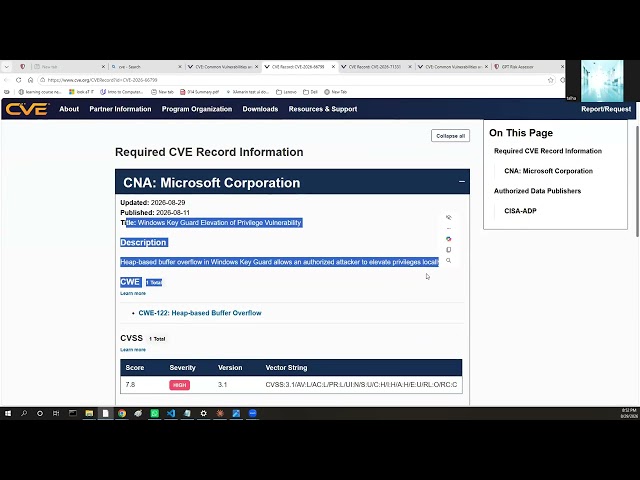640x480 pixels.
Task: Open CWE-122: Heap-based Buffer Overflow link
Action: pos(200,313)
